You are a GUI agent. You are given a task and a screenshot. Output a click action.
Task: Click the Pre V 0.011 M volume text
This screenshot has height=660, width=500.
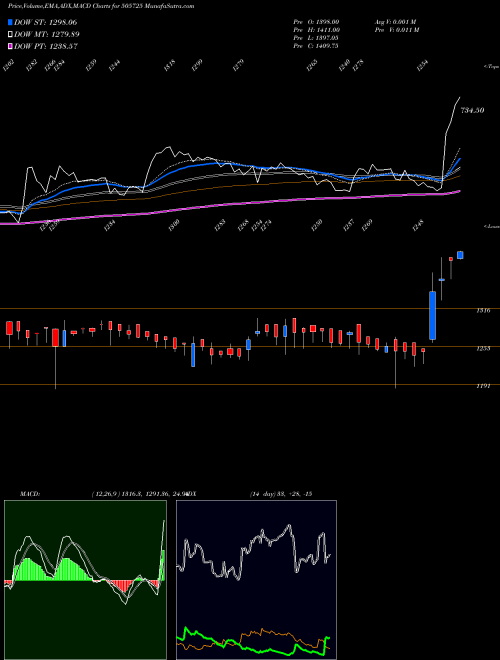[397, 30]
